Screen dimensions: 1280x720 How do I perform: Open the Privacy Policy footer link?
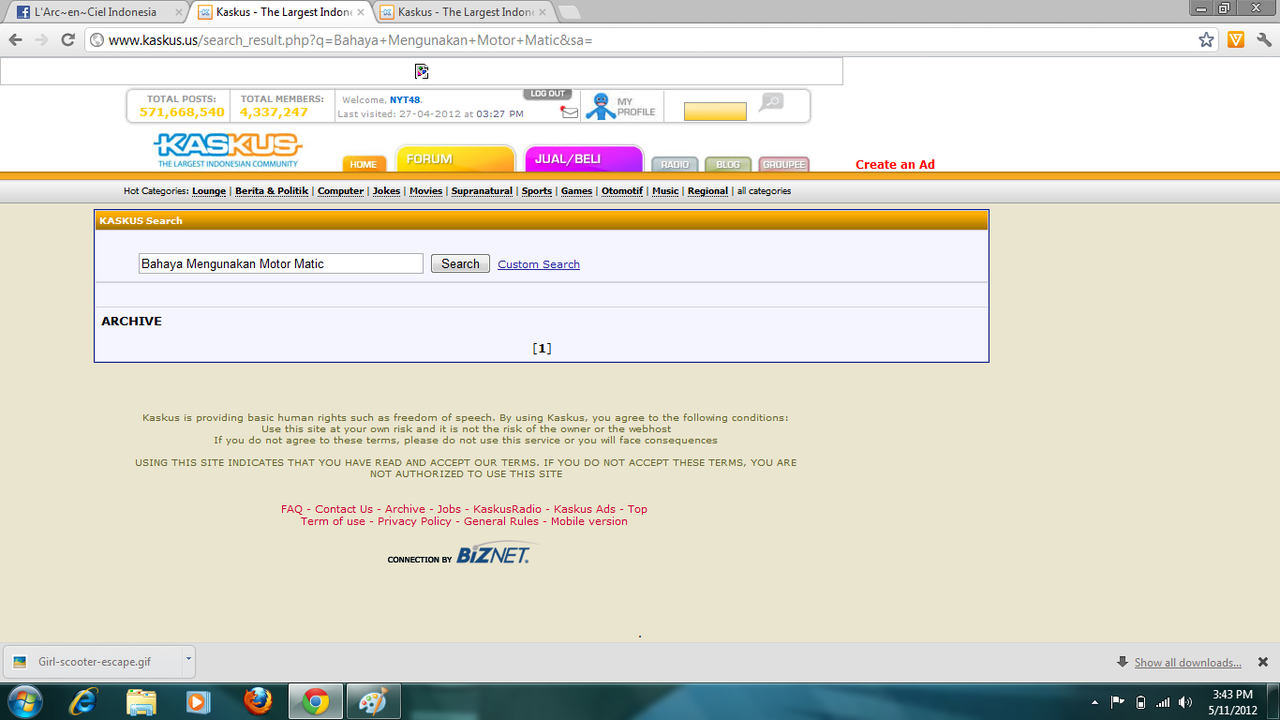(415, 521)
